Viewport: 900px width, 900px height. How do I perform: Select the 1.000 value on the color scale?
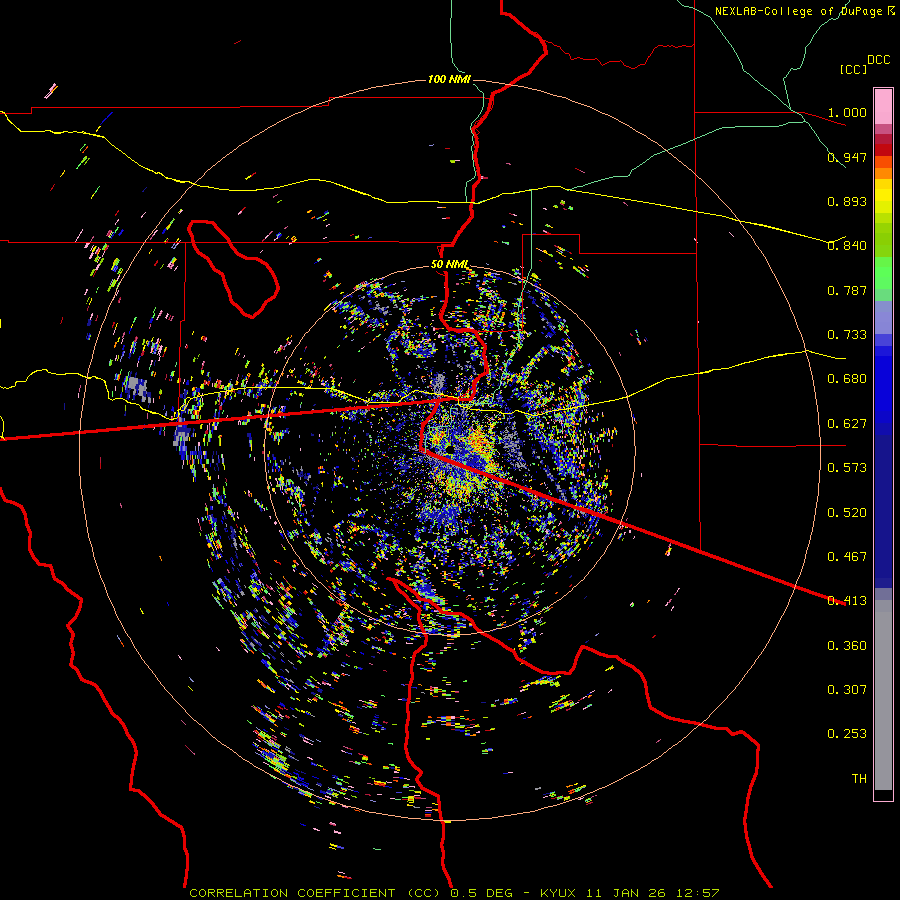click(847, 112)
